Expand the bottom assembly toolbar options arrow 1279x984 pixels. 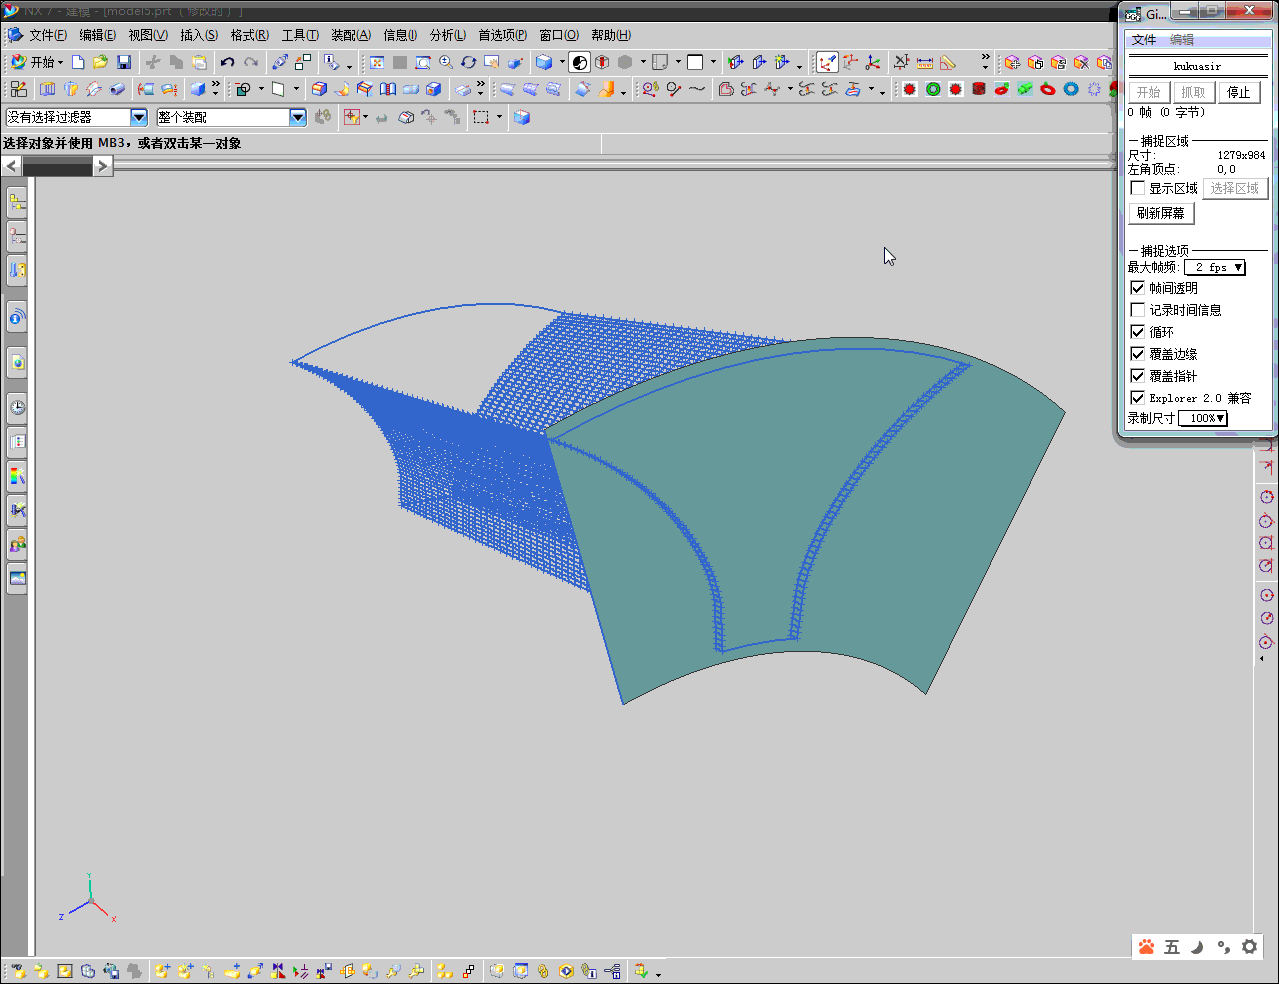coord(658,973)
